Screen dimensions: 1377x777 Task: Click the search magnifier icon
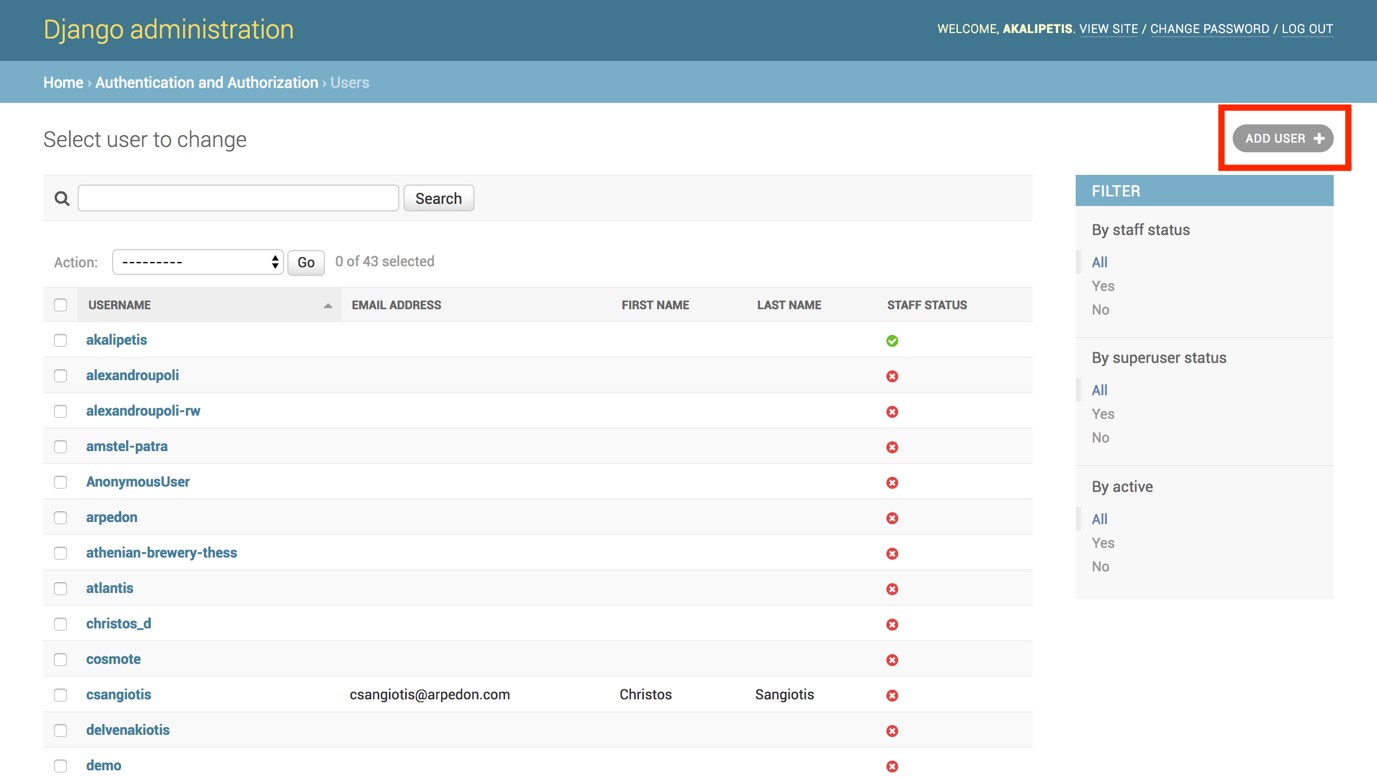[62, 198]
